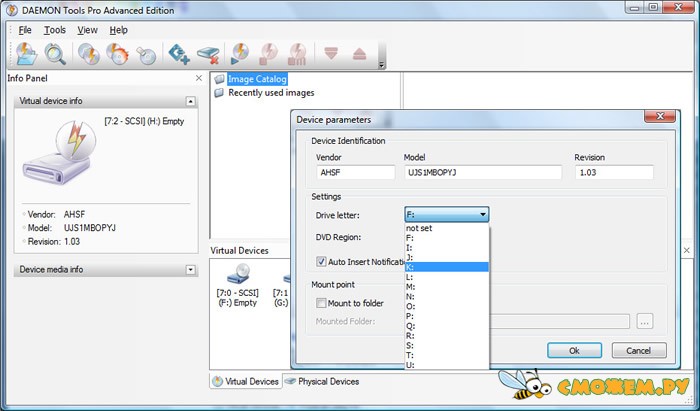
Task: Expand the Device media info section
Action: click(190, 270)
